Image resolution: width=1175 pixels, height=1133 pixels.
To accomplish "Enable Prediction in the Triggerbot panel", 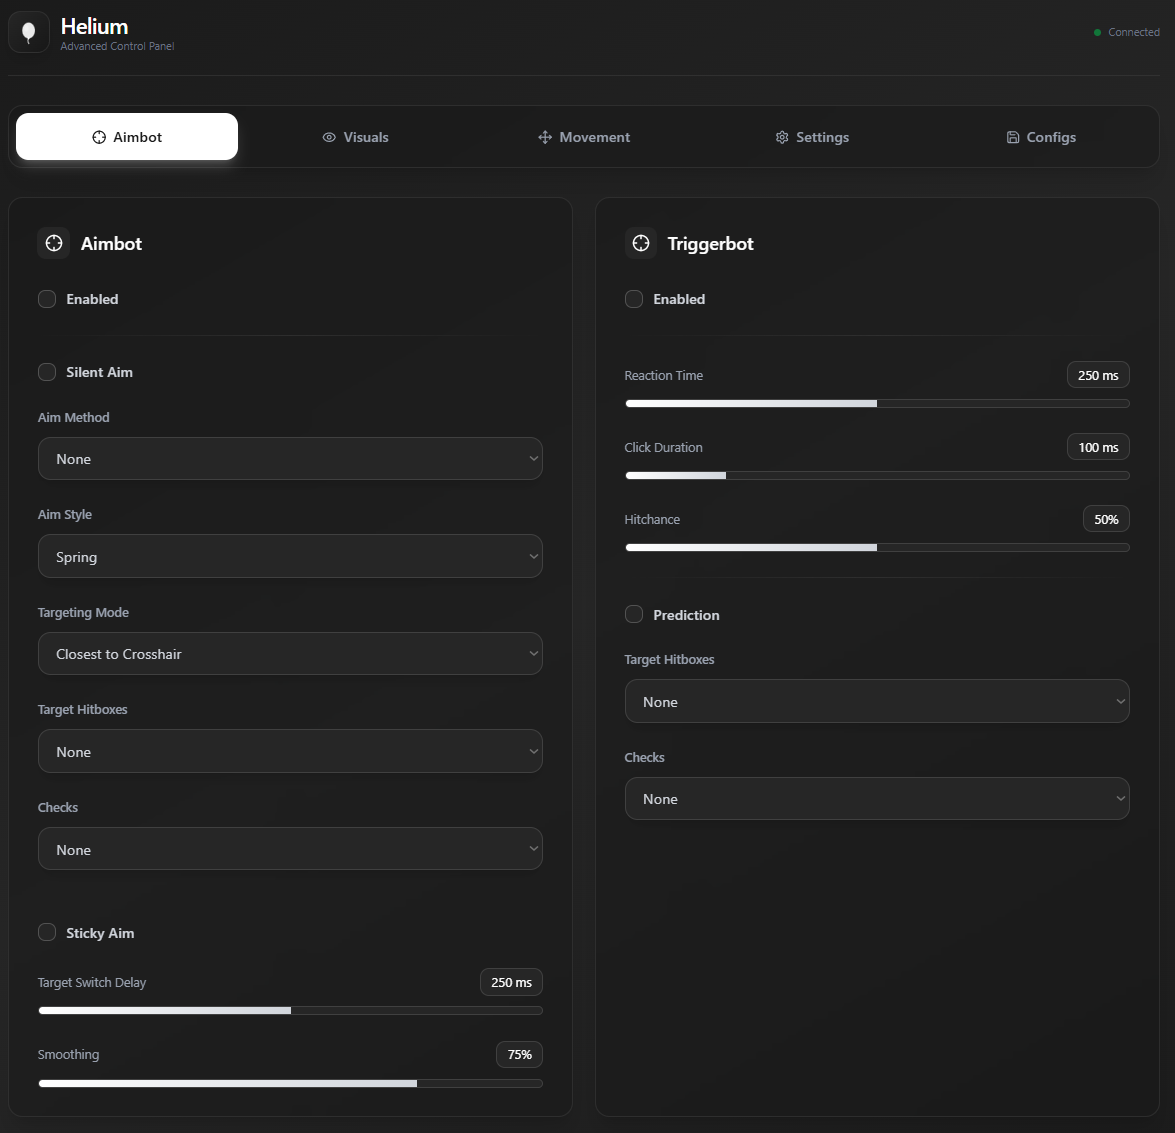I will click(x=633, y=614).
